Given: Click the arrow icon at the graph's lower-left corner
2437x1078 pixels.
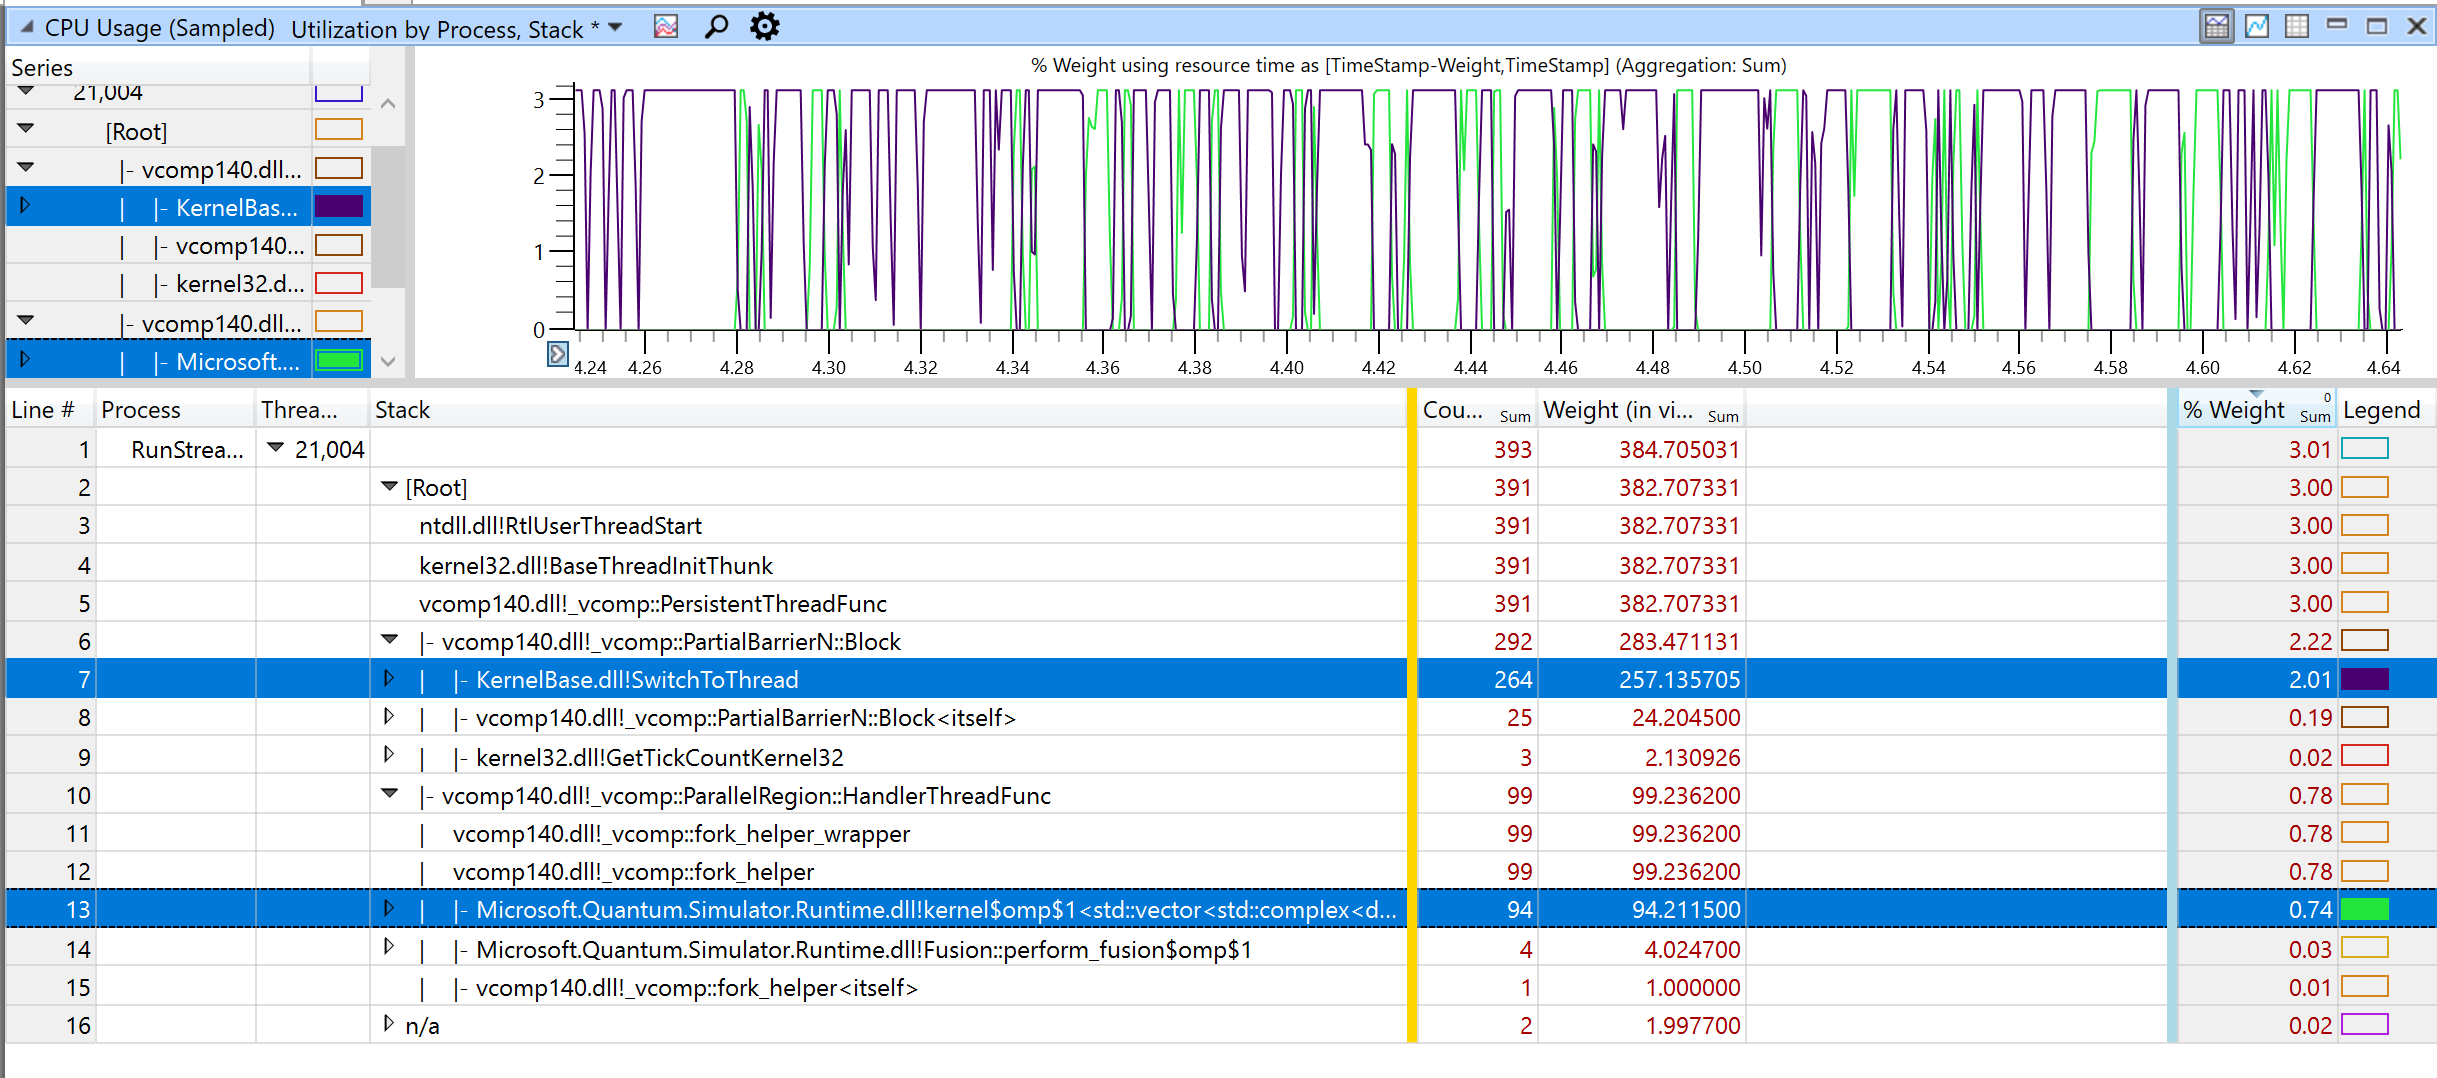Looking at the screenshot, I should point(557,355).
